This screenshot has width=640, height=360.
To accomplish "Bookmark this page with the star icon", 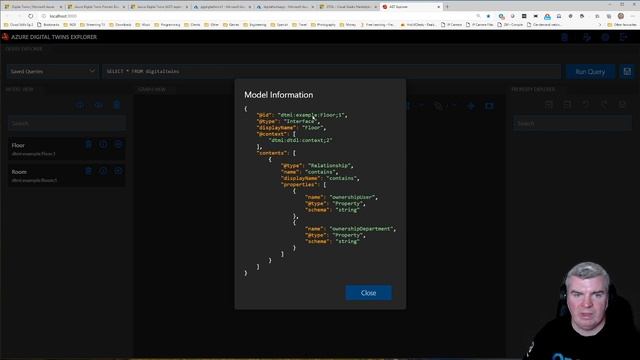I will click(x=488, y=16).
